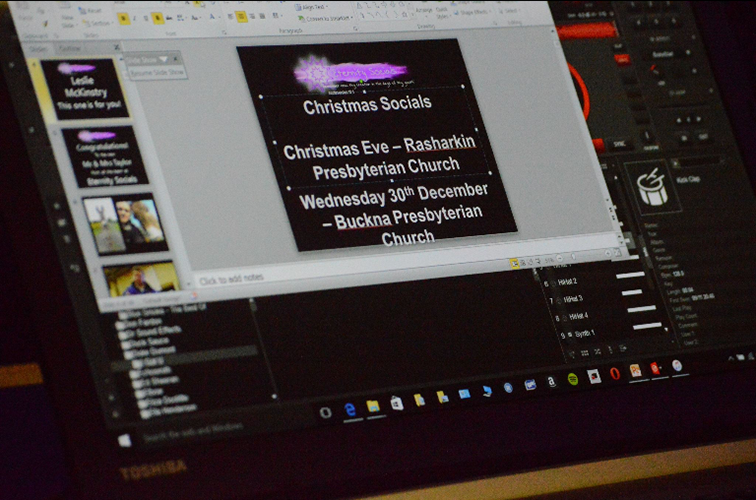
Task: Toggle center text alignment in ribbon
Action: (241, 17)
